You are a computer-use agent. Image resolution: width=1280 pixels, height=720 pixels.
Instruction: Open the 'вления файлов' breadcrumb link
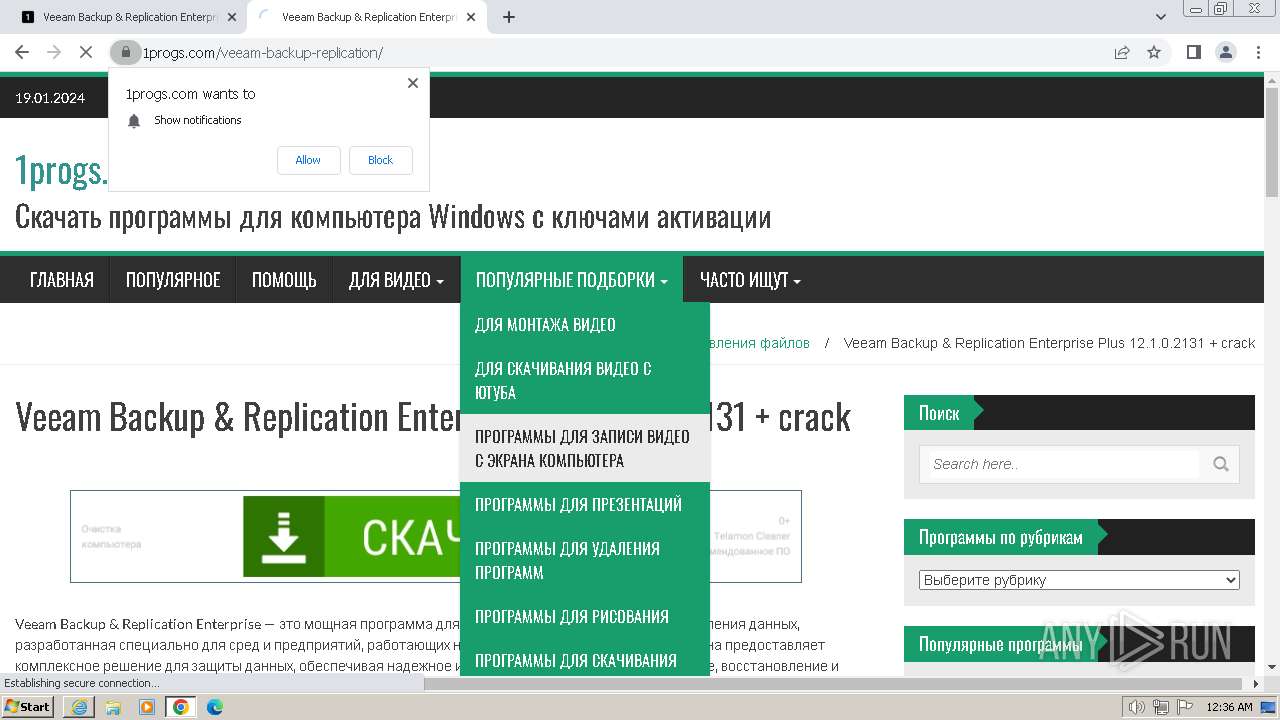(760, 343)
